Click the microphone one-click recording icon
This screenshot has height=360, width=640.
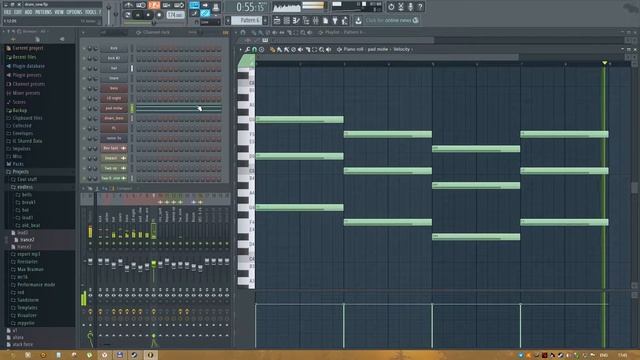(x=410, y=7)
